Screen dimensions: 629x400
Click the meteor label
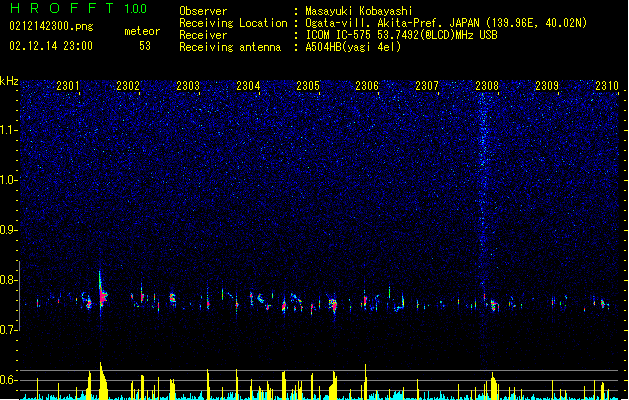click(x=142, y=31)
